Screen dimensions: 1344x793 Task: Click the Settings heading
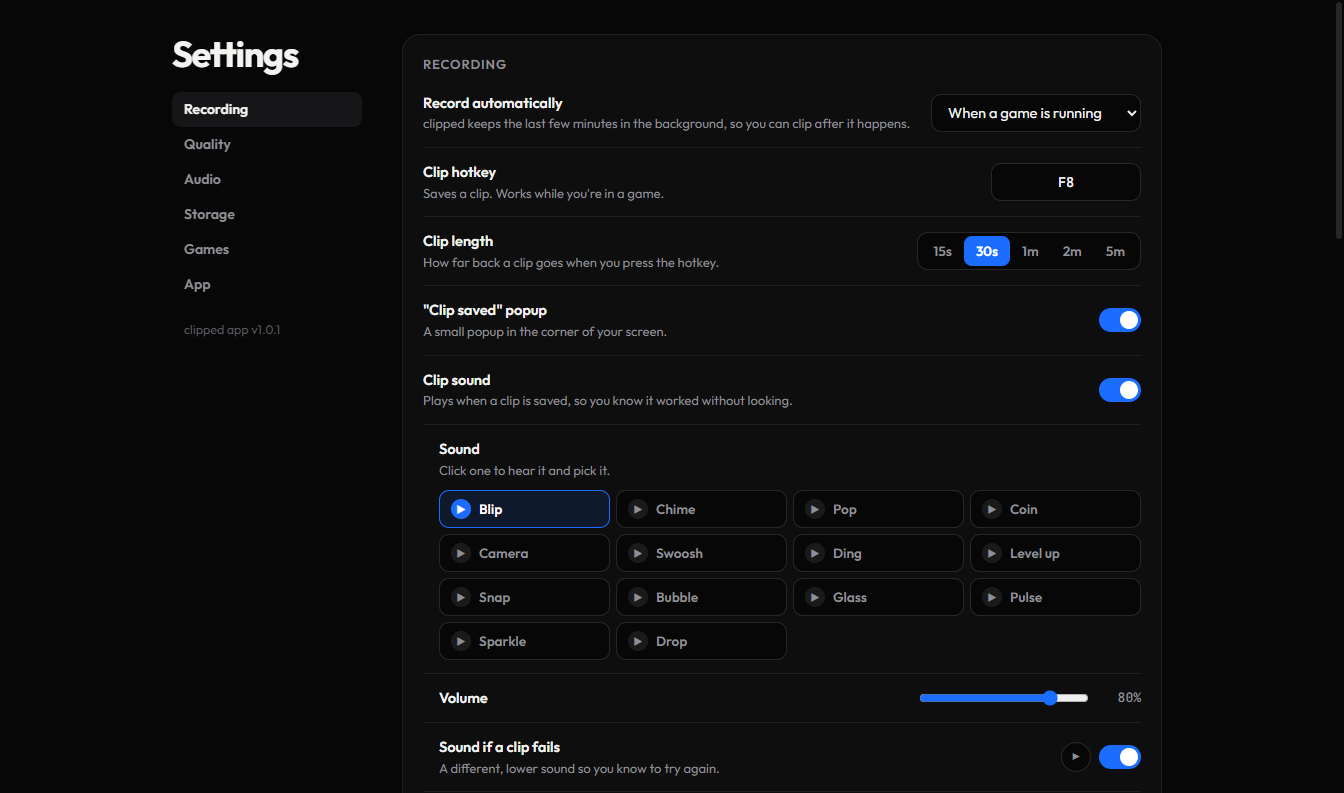(236, 54)
